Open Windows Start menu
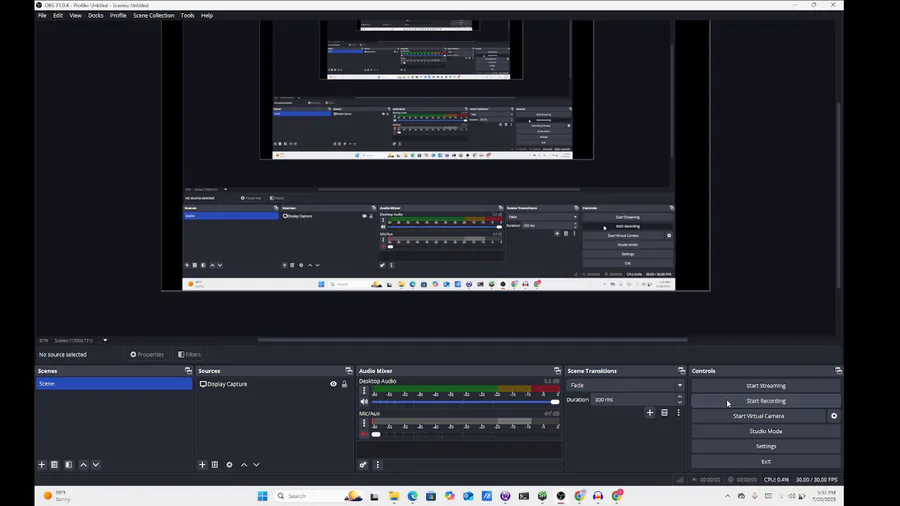Image resolution: width=900 pixels, height=506 pixels. [262, 496]
